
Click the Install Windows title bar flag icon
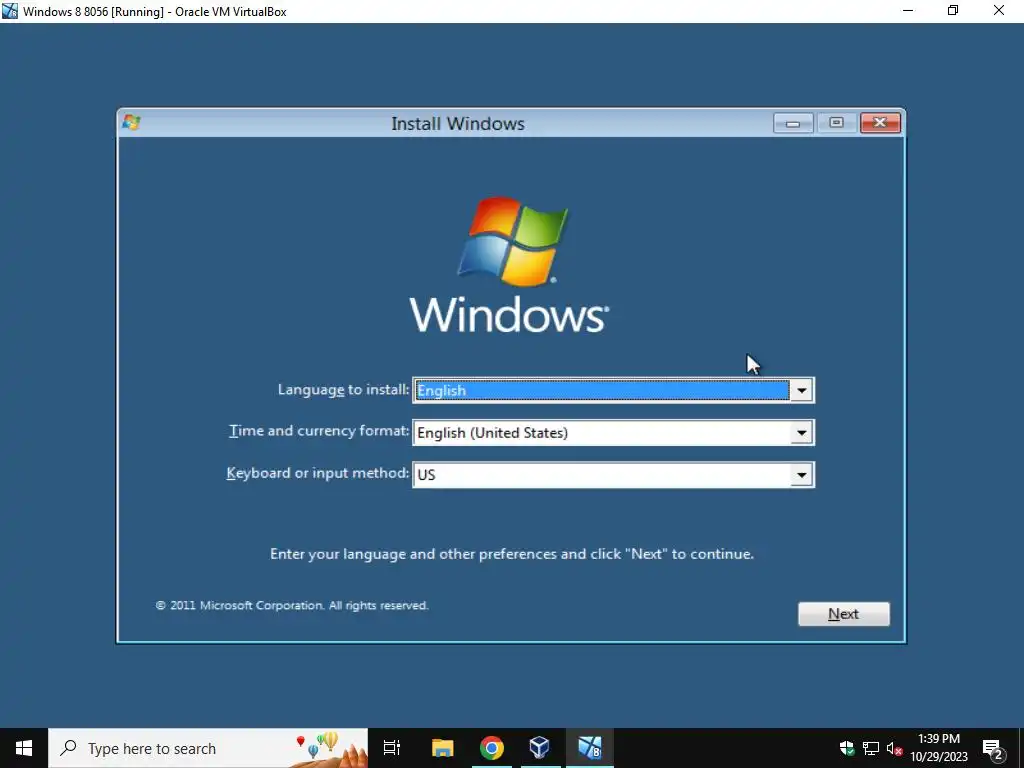tap(131, 122)
